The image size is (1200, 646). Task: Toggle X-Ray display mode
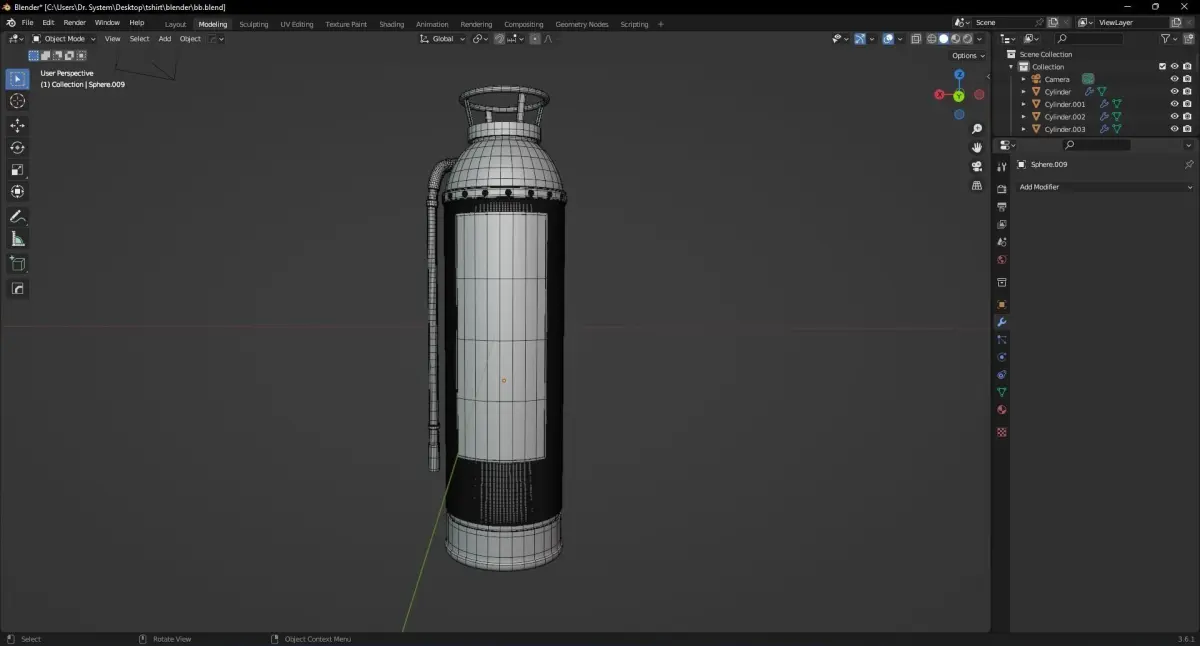click(x=914, y=39)
